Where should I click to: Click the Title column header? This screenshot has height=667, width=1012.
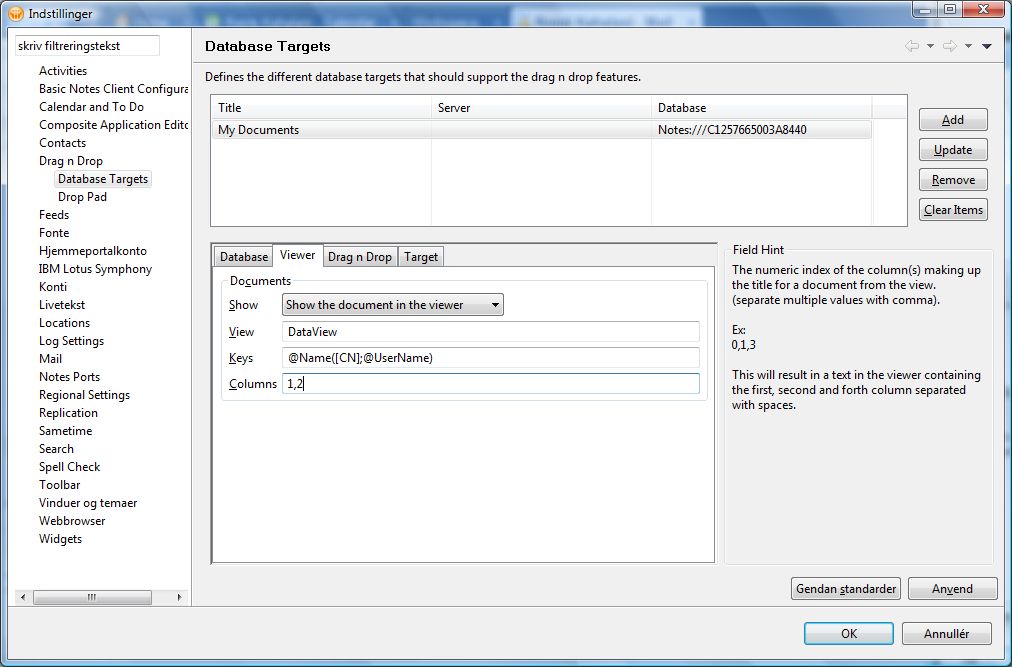point(321,108)
